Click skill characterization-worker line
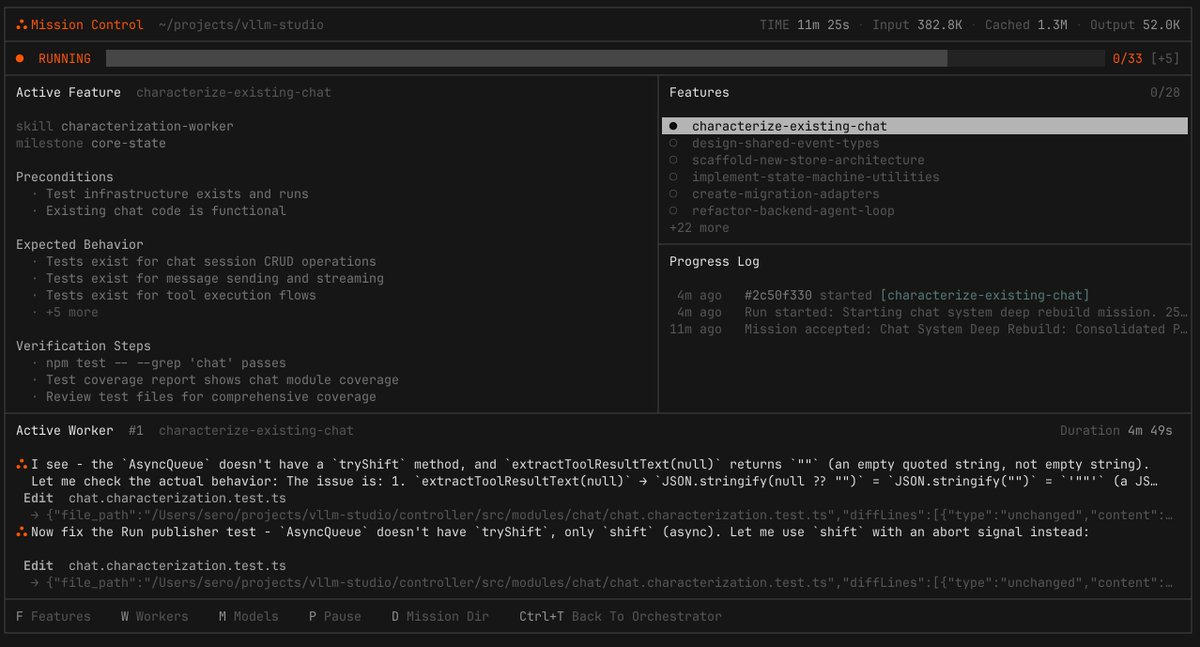Image resolution: width=1200 pixels, height=647 pixels. coord(125,127)
